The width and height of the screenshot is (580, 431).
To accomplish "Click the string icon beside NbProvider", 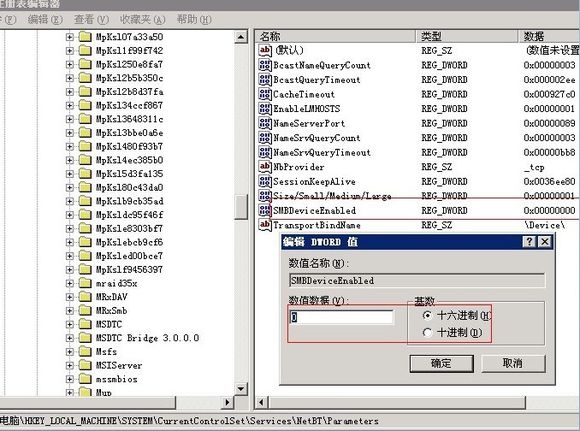I will click(265, 167).
